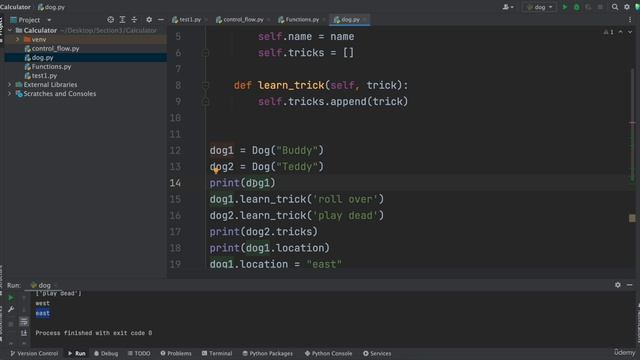Open the dog run configuration dropdown
Viewport: 640px width, 360px height.
pos(539,7)
